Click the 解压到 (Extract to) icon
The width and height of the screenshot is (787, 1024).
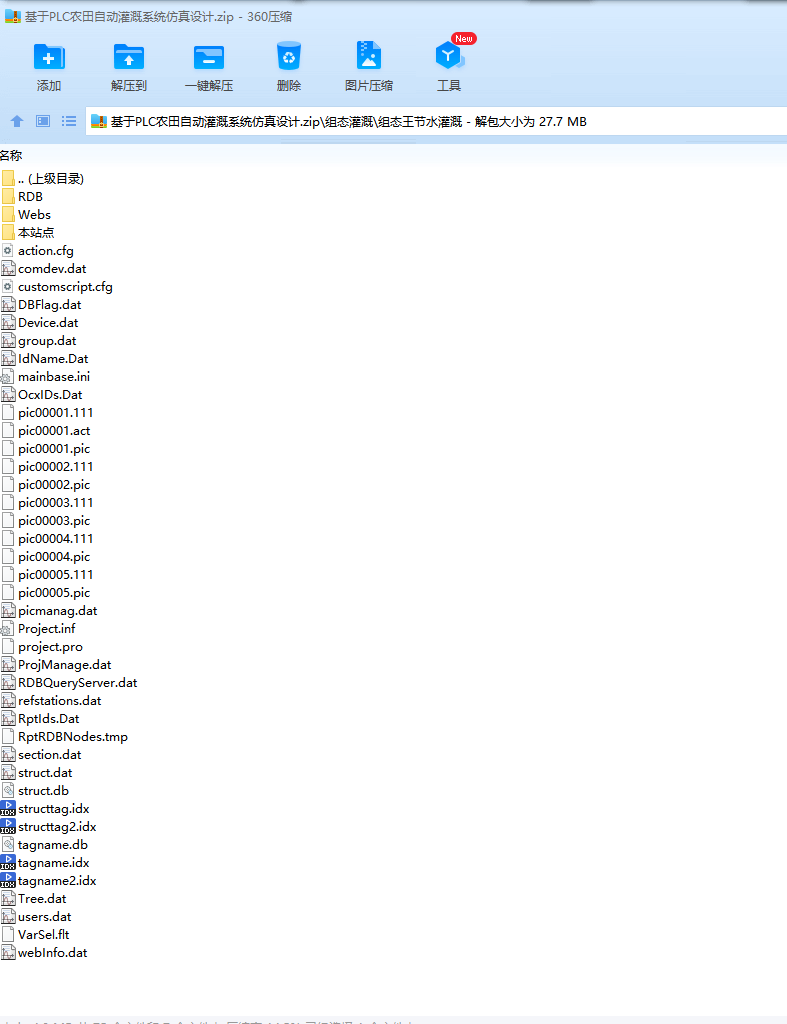(129, 57)
